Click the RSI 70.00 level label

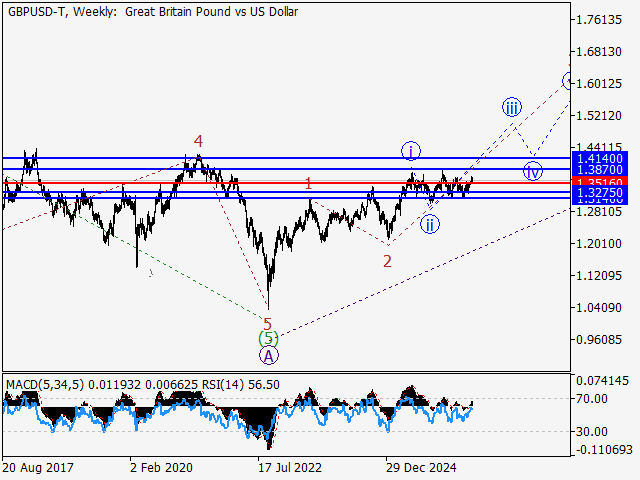[591, 398]
